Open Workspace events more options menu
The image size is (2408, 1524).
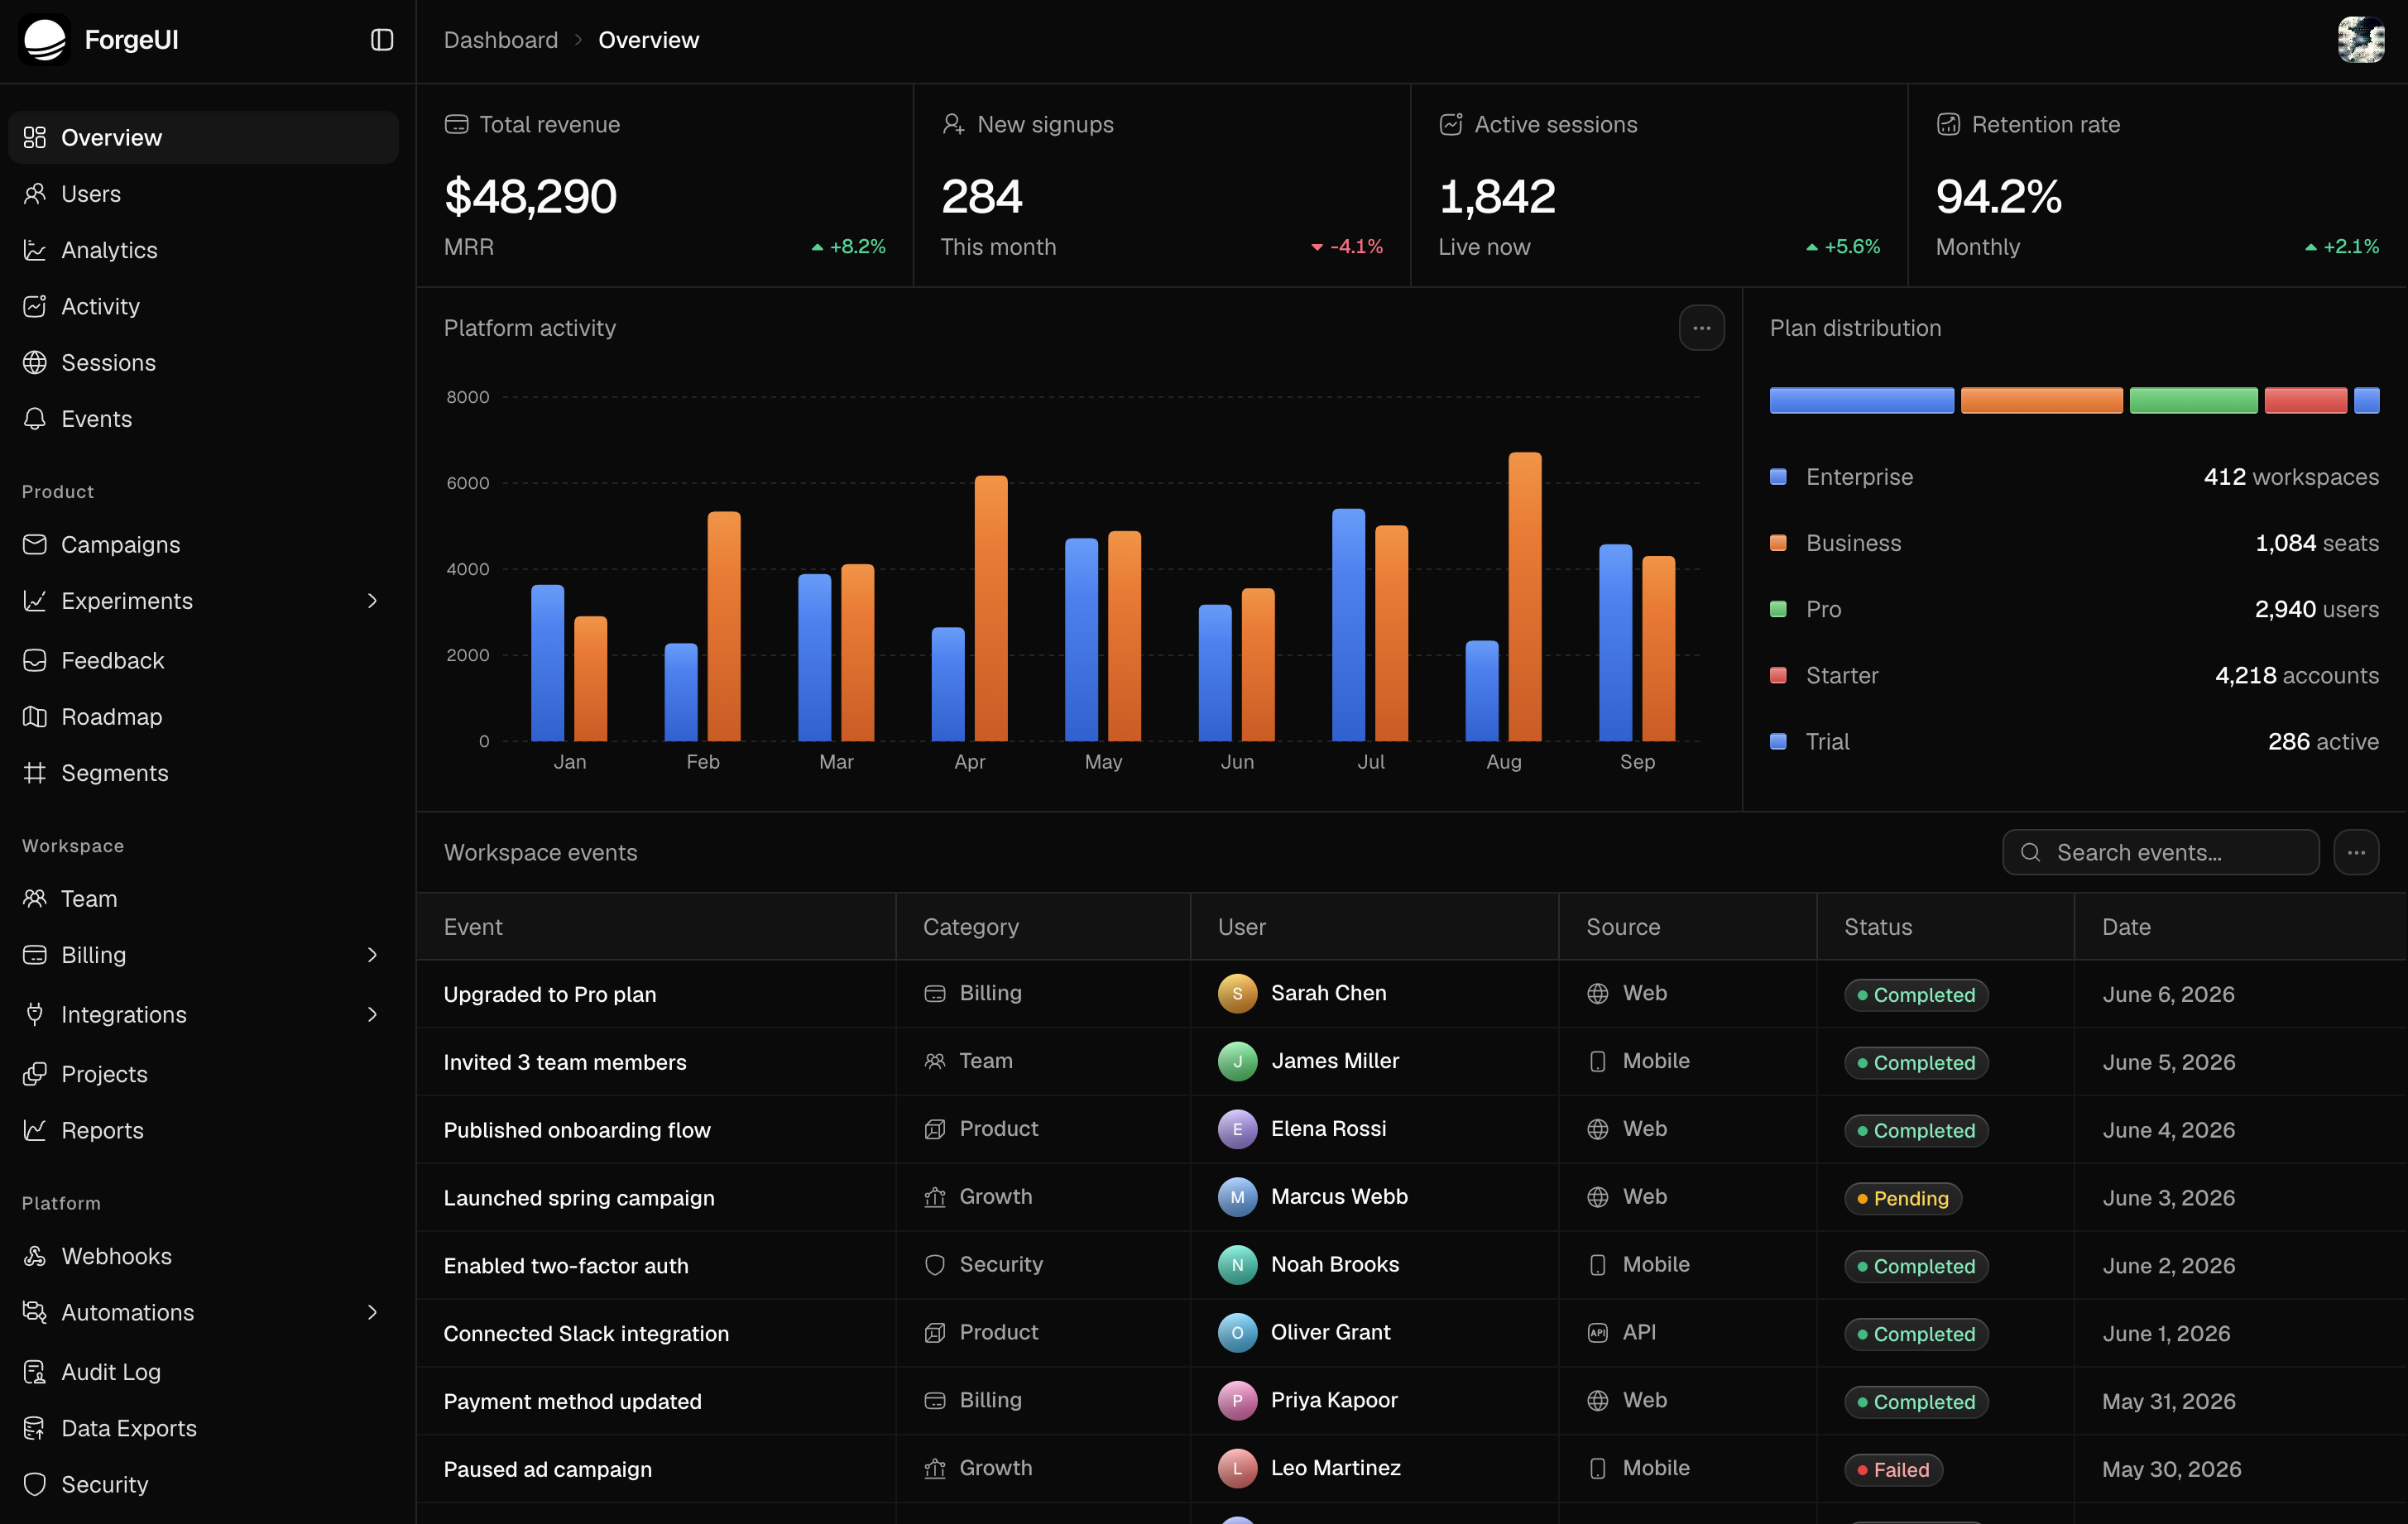click(x=2356, y=852)
